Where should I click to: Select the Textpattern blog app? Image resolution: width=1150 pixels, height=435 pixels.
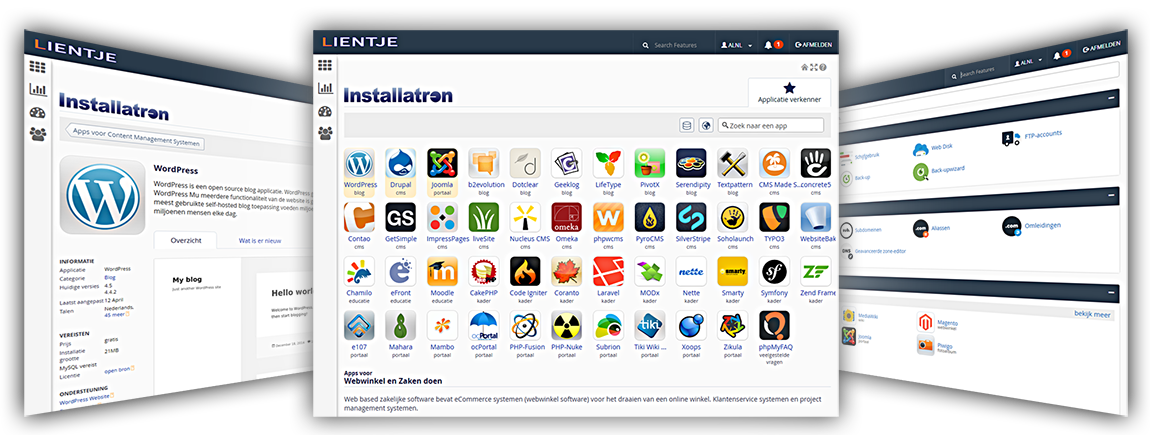(x=732, y=164)
